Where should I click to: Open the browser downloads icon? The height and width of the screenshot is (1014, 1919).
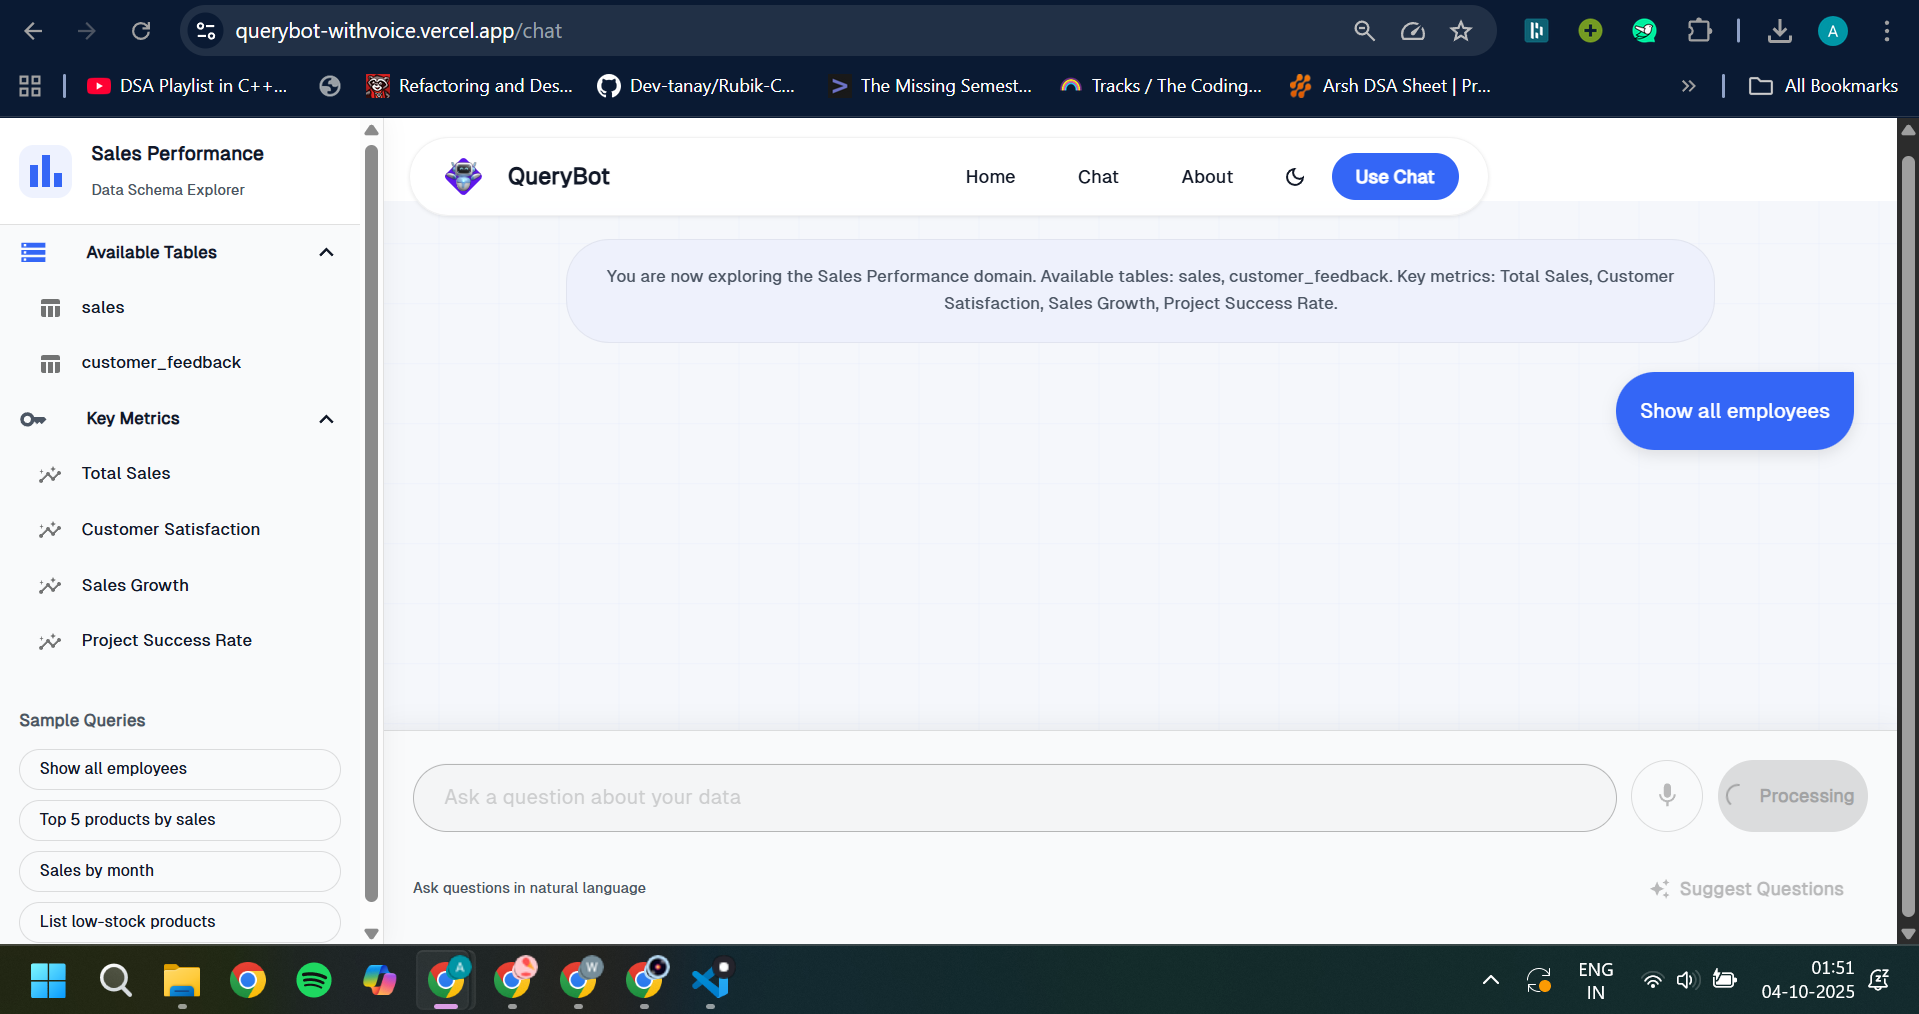point(1779,31)
